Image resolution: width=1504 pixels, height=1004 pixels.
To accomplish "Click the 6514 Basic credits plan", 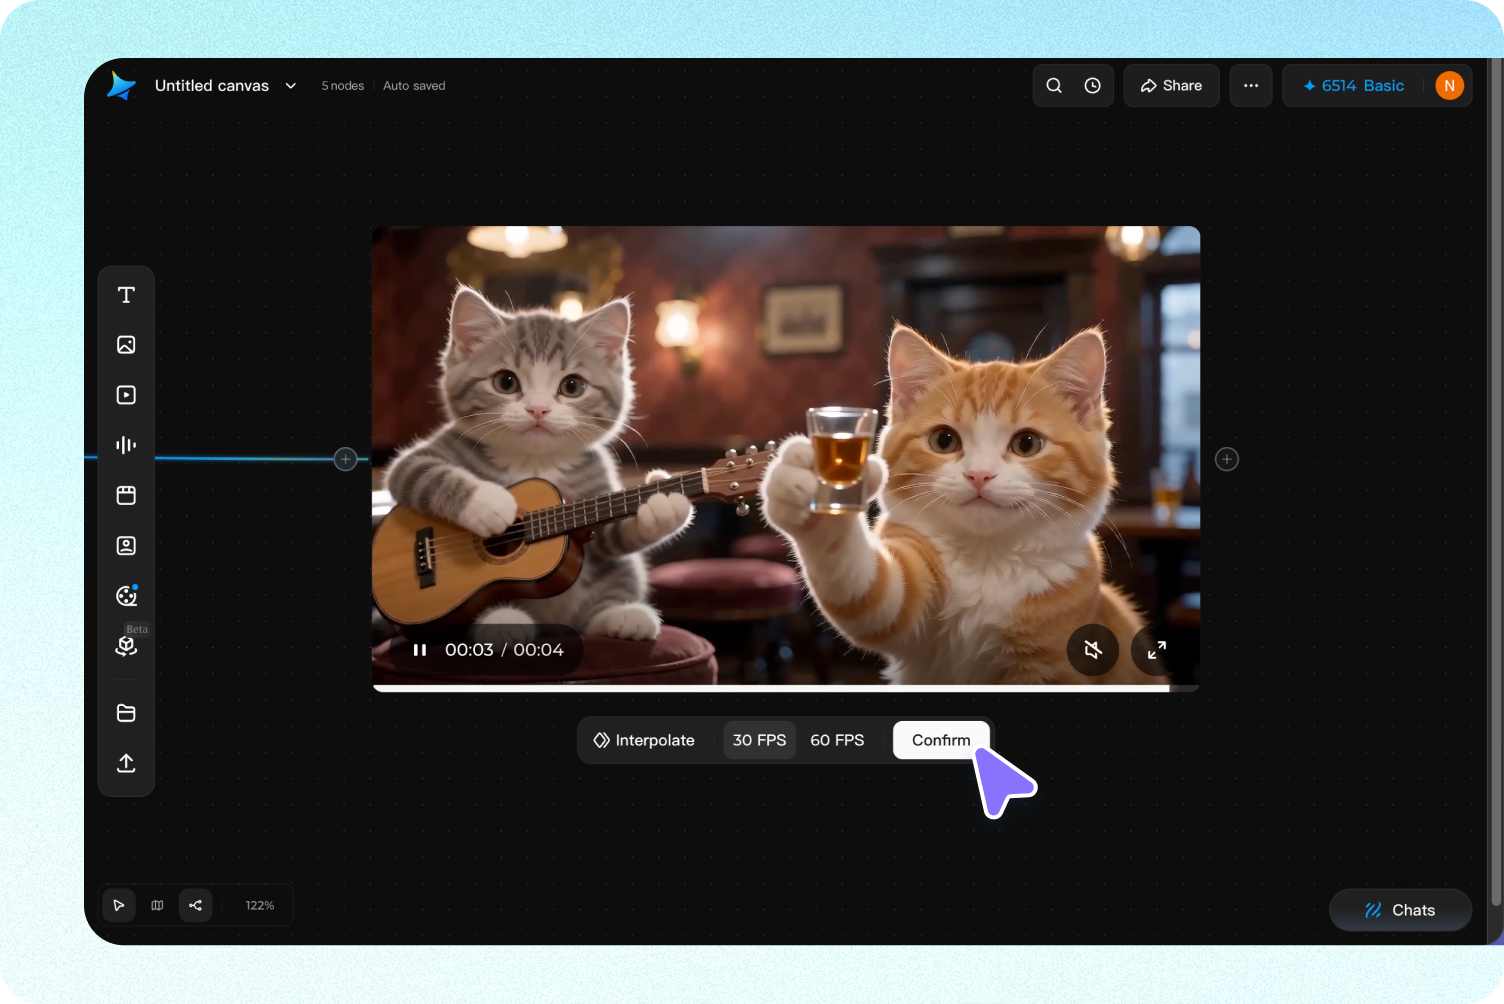I will [1353, 86].
